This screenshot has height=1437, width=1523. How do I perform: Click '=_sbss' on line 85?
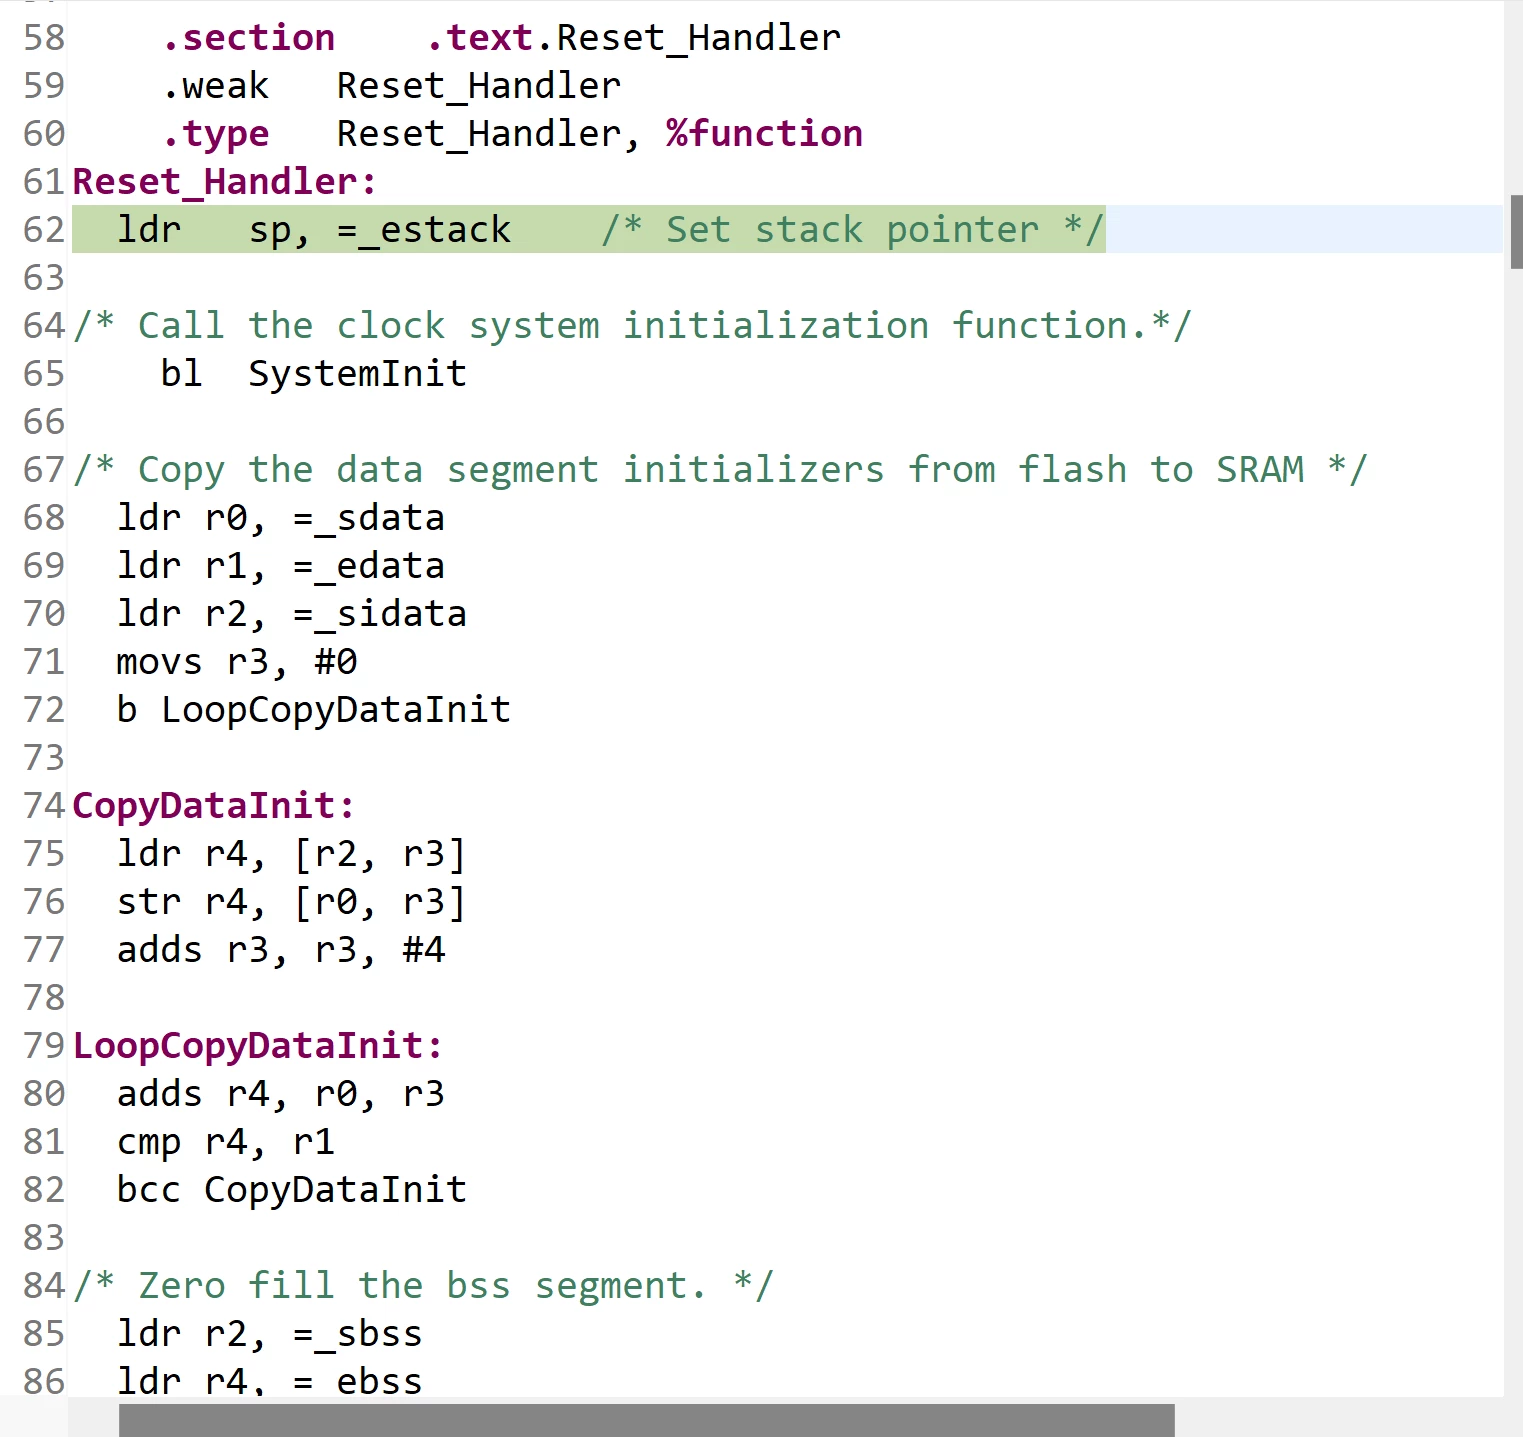358,1333
